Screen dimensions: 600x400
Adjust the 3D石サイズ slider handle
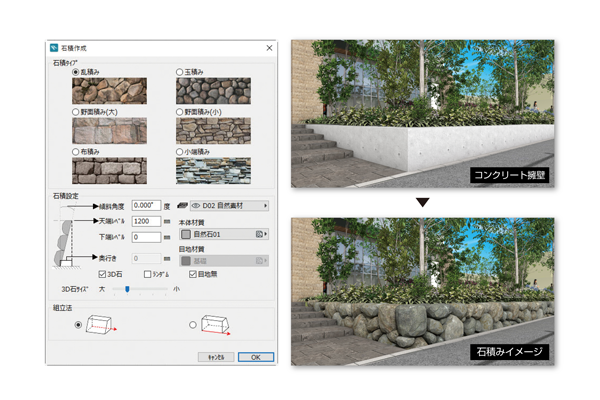click(126, 289)
